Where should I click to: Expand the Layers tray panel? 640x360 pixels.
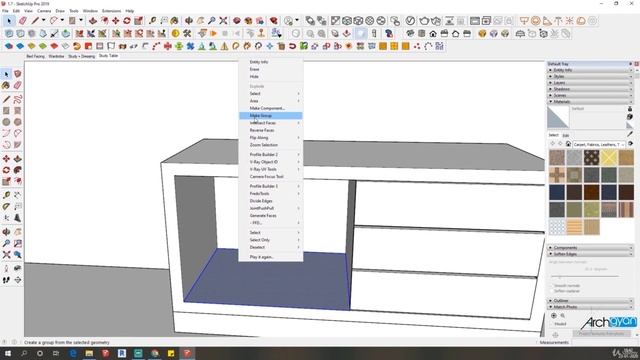pos(590,83)
